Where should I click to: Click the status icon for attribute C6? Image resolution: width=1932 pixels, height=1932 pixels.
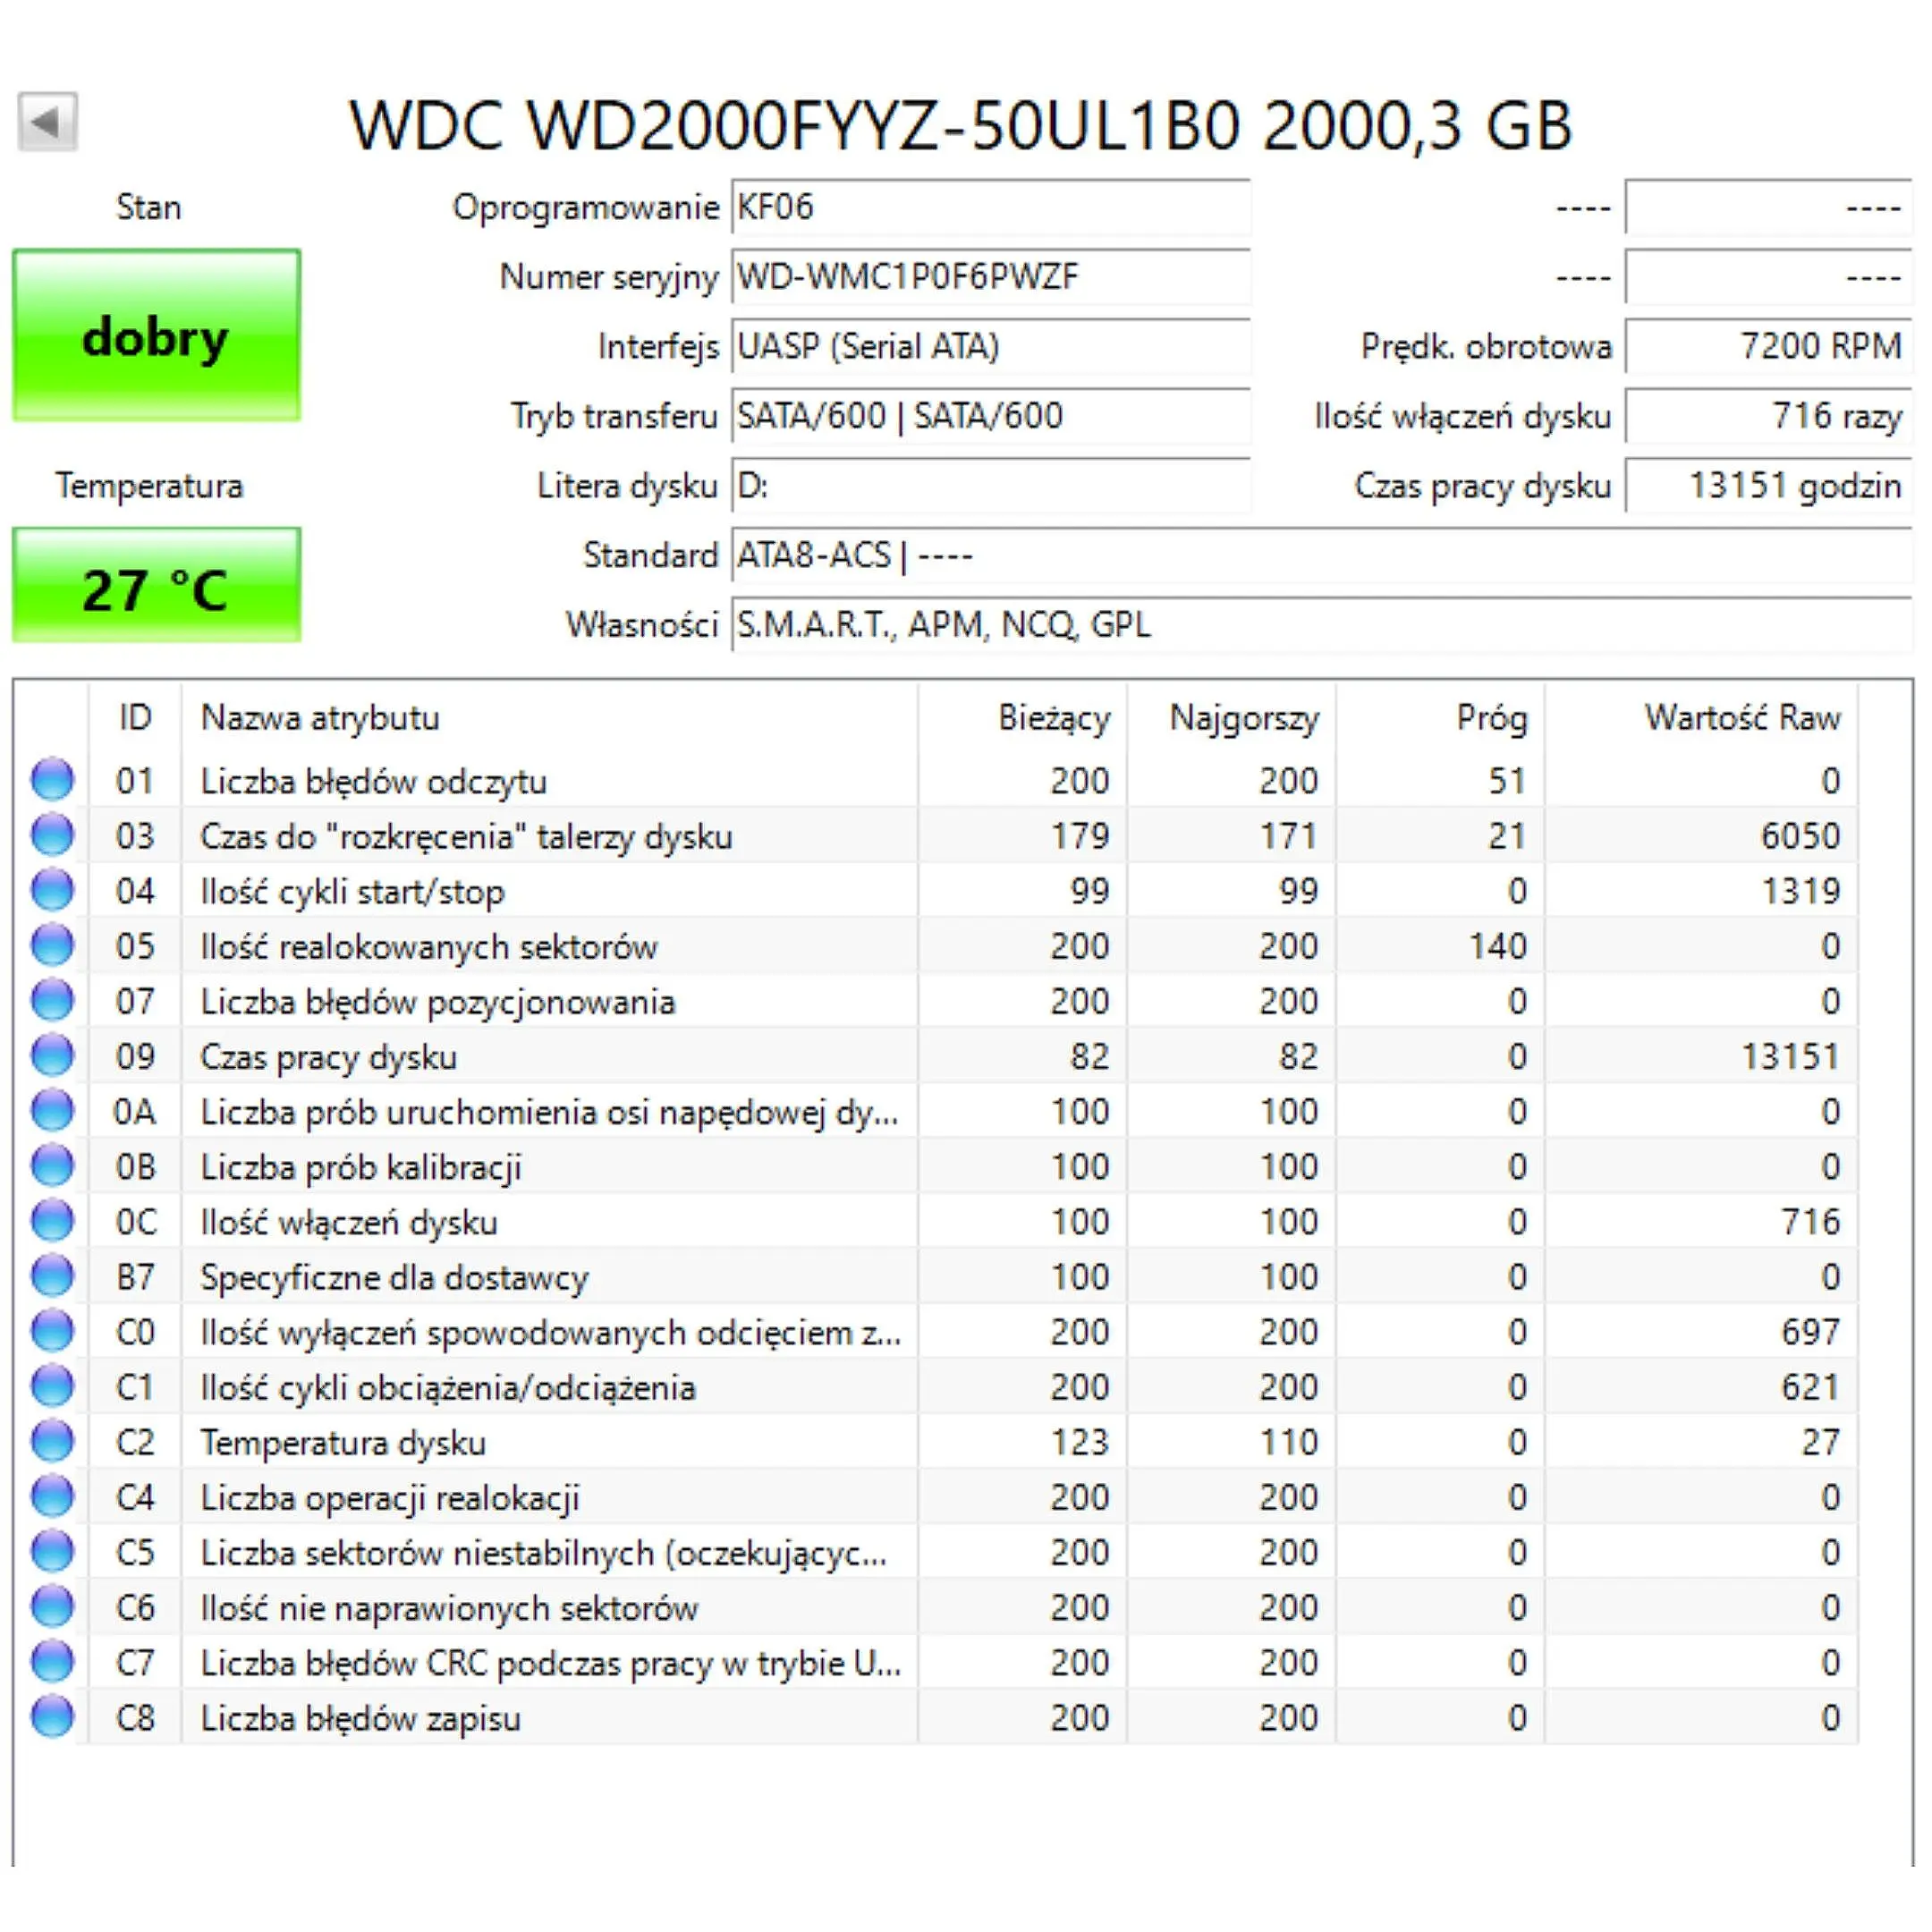52,1607
